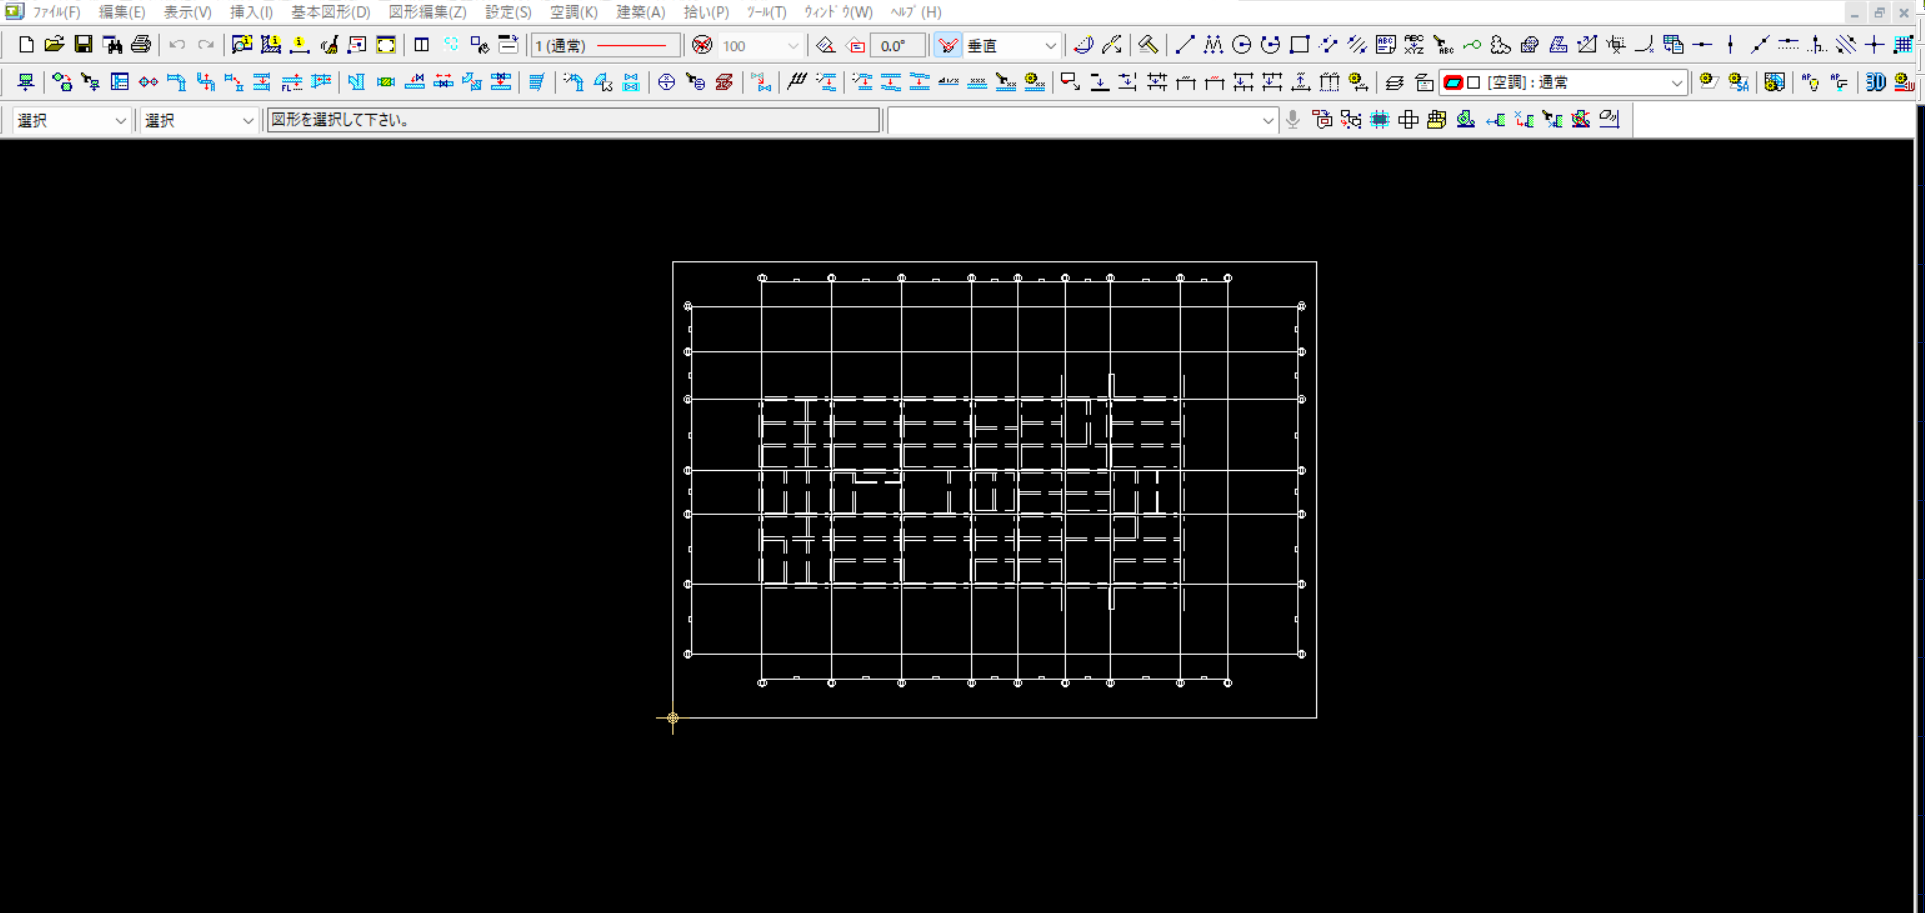Click the split window view icon
This screenshot has height=913, width=1925.
422,45
